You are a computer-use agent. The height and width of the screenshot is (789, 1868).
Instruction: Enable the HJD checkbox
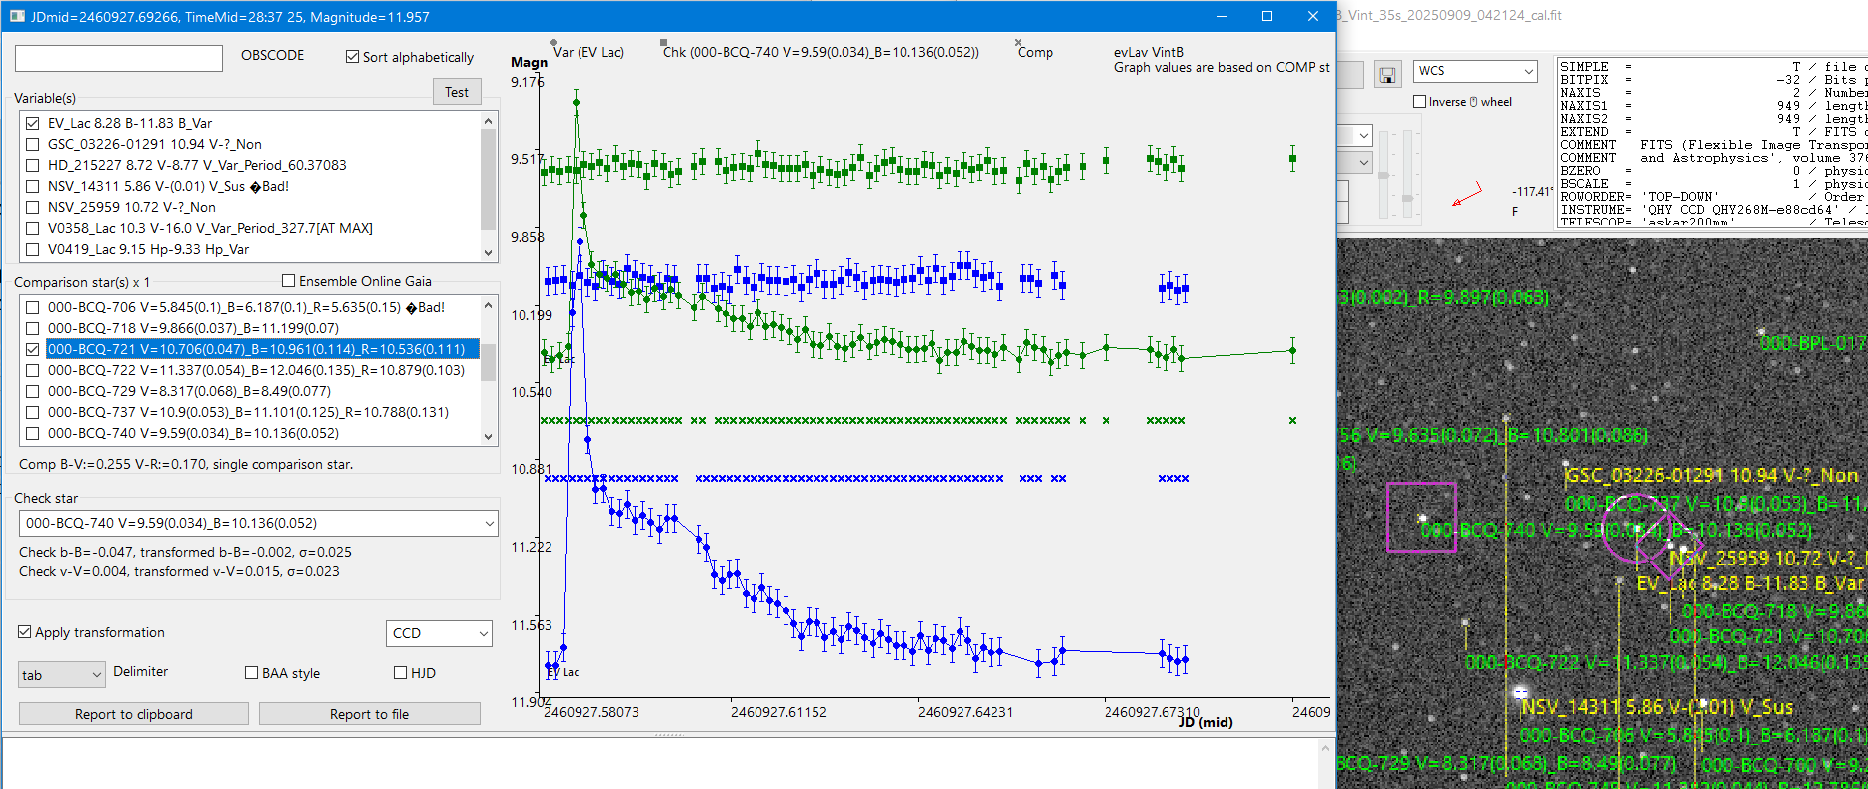click(x=401, y=673)
